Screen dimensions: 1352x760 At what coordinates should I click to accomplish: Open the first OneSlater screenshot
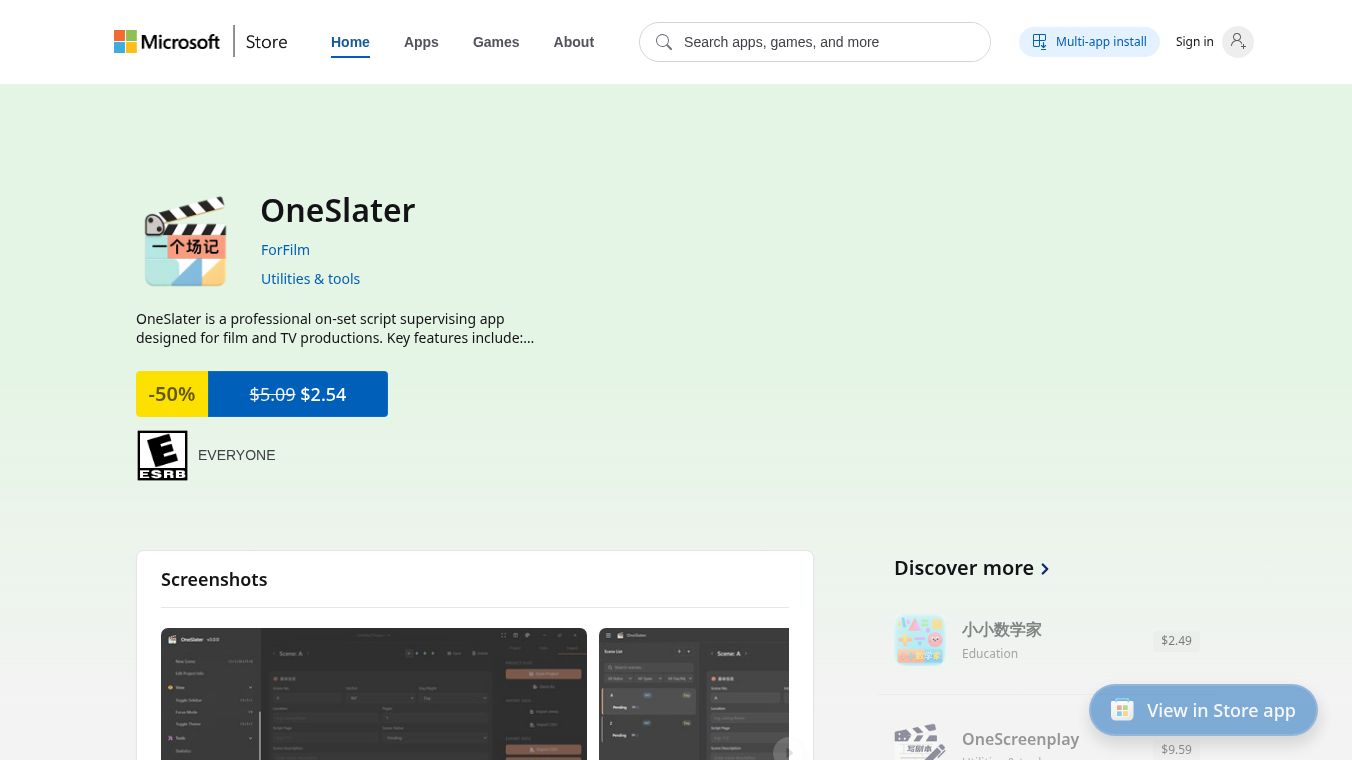(374, 694)
